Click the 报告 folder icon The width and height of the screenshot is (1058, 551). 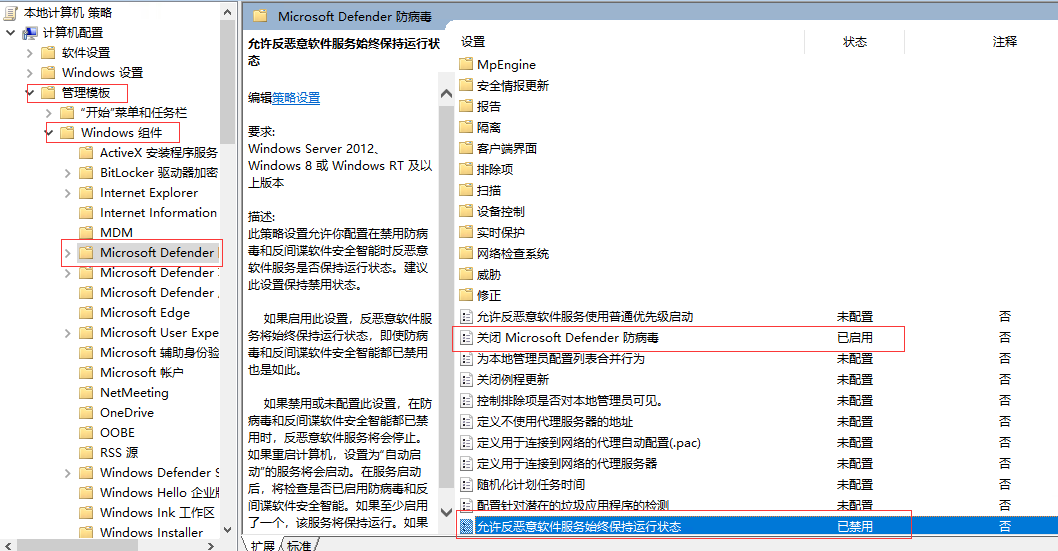(x=466, y=106)
